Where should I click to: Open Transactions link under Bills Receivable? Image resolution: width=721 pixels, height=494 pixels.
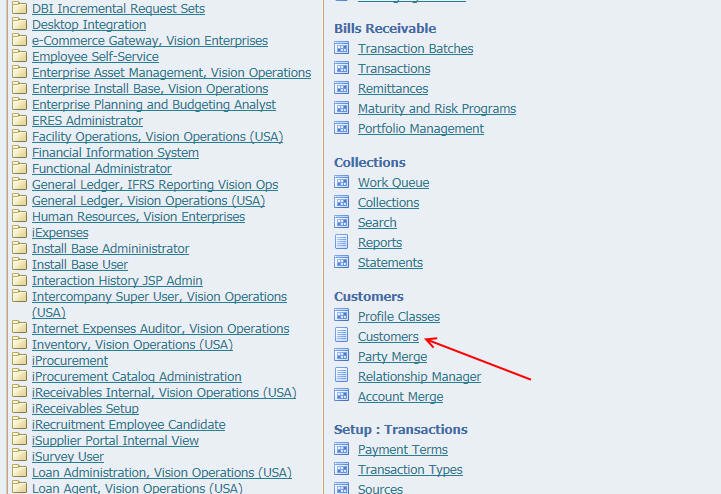[394, 69]
